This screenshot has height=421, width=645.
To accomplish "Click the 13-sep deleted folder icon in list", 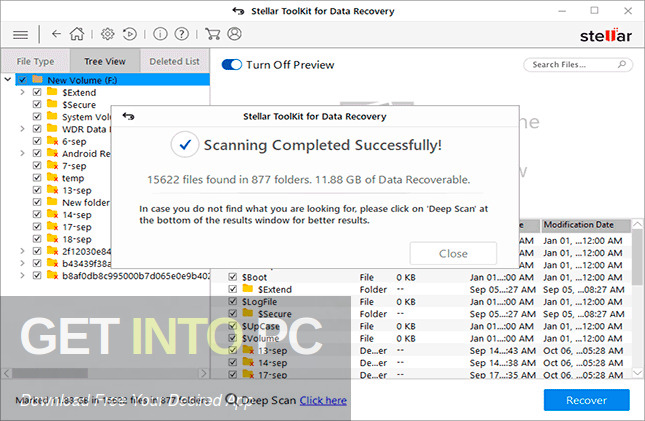I will coord(248,350).
